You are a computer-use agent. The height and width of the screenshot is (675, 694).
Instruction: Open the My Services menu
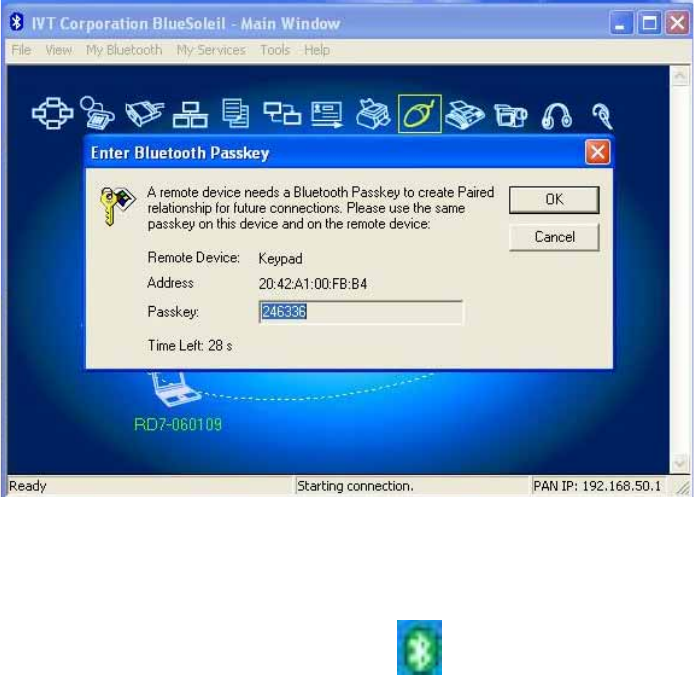pyautogui.click(x=211, y=50)
